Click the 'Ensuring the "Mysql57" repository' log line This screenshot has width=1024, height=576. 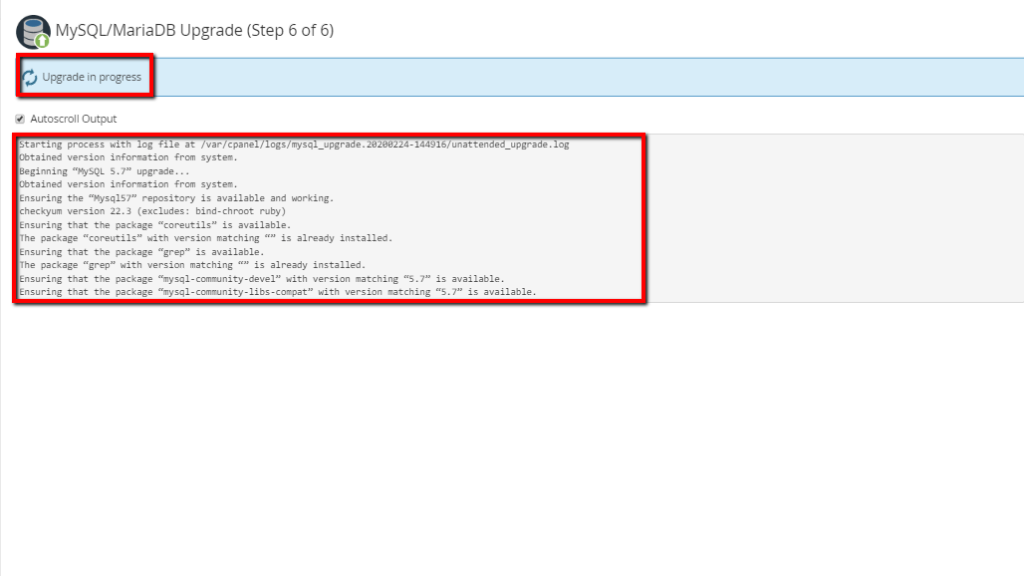click(x=176, y=198)
